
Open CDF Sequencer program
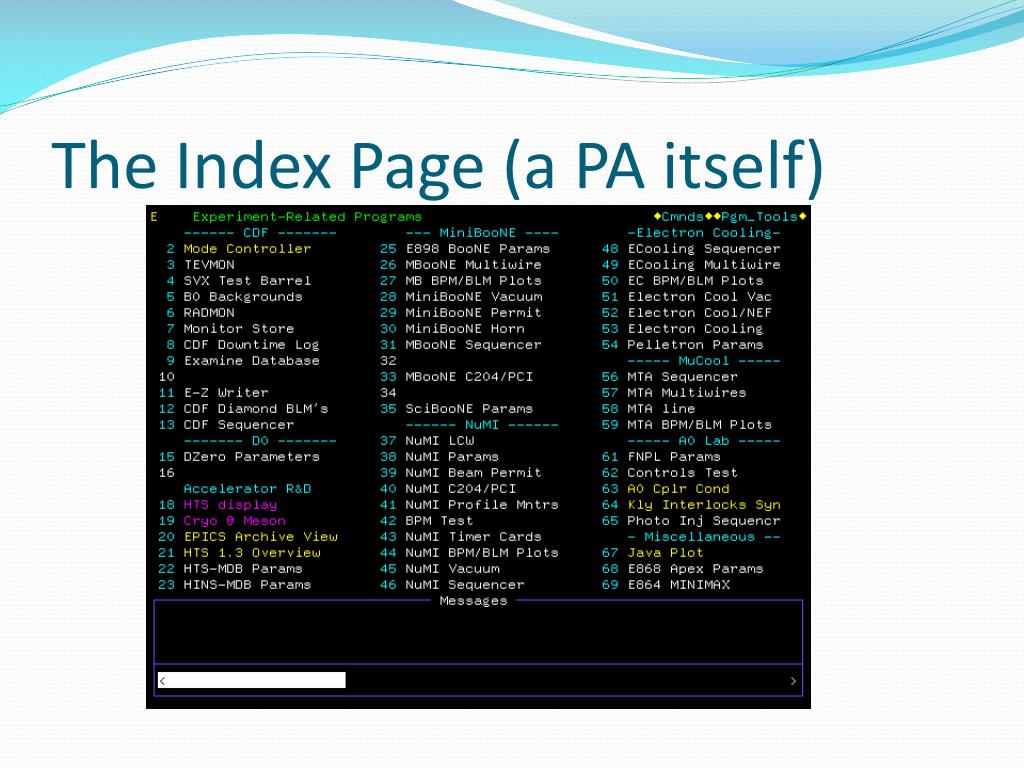[x=238, y=424]
